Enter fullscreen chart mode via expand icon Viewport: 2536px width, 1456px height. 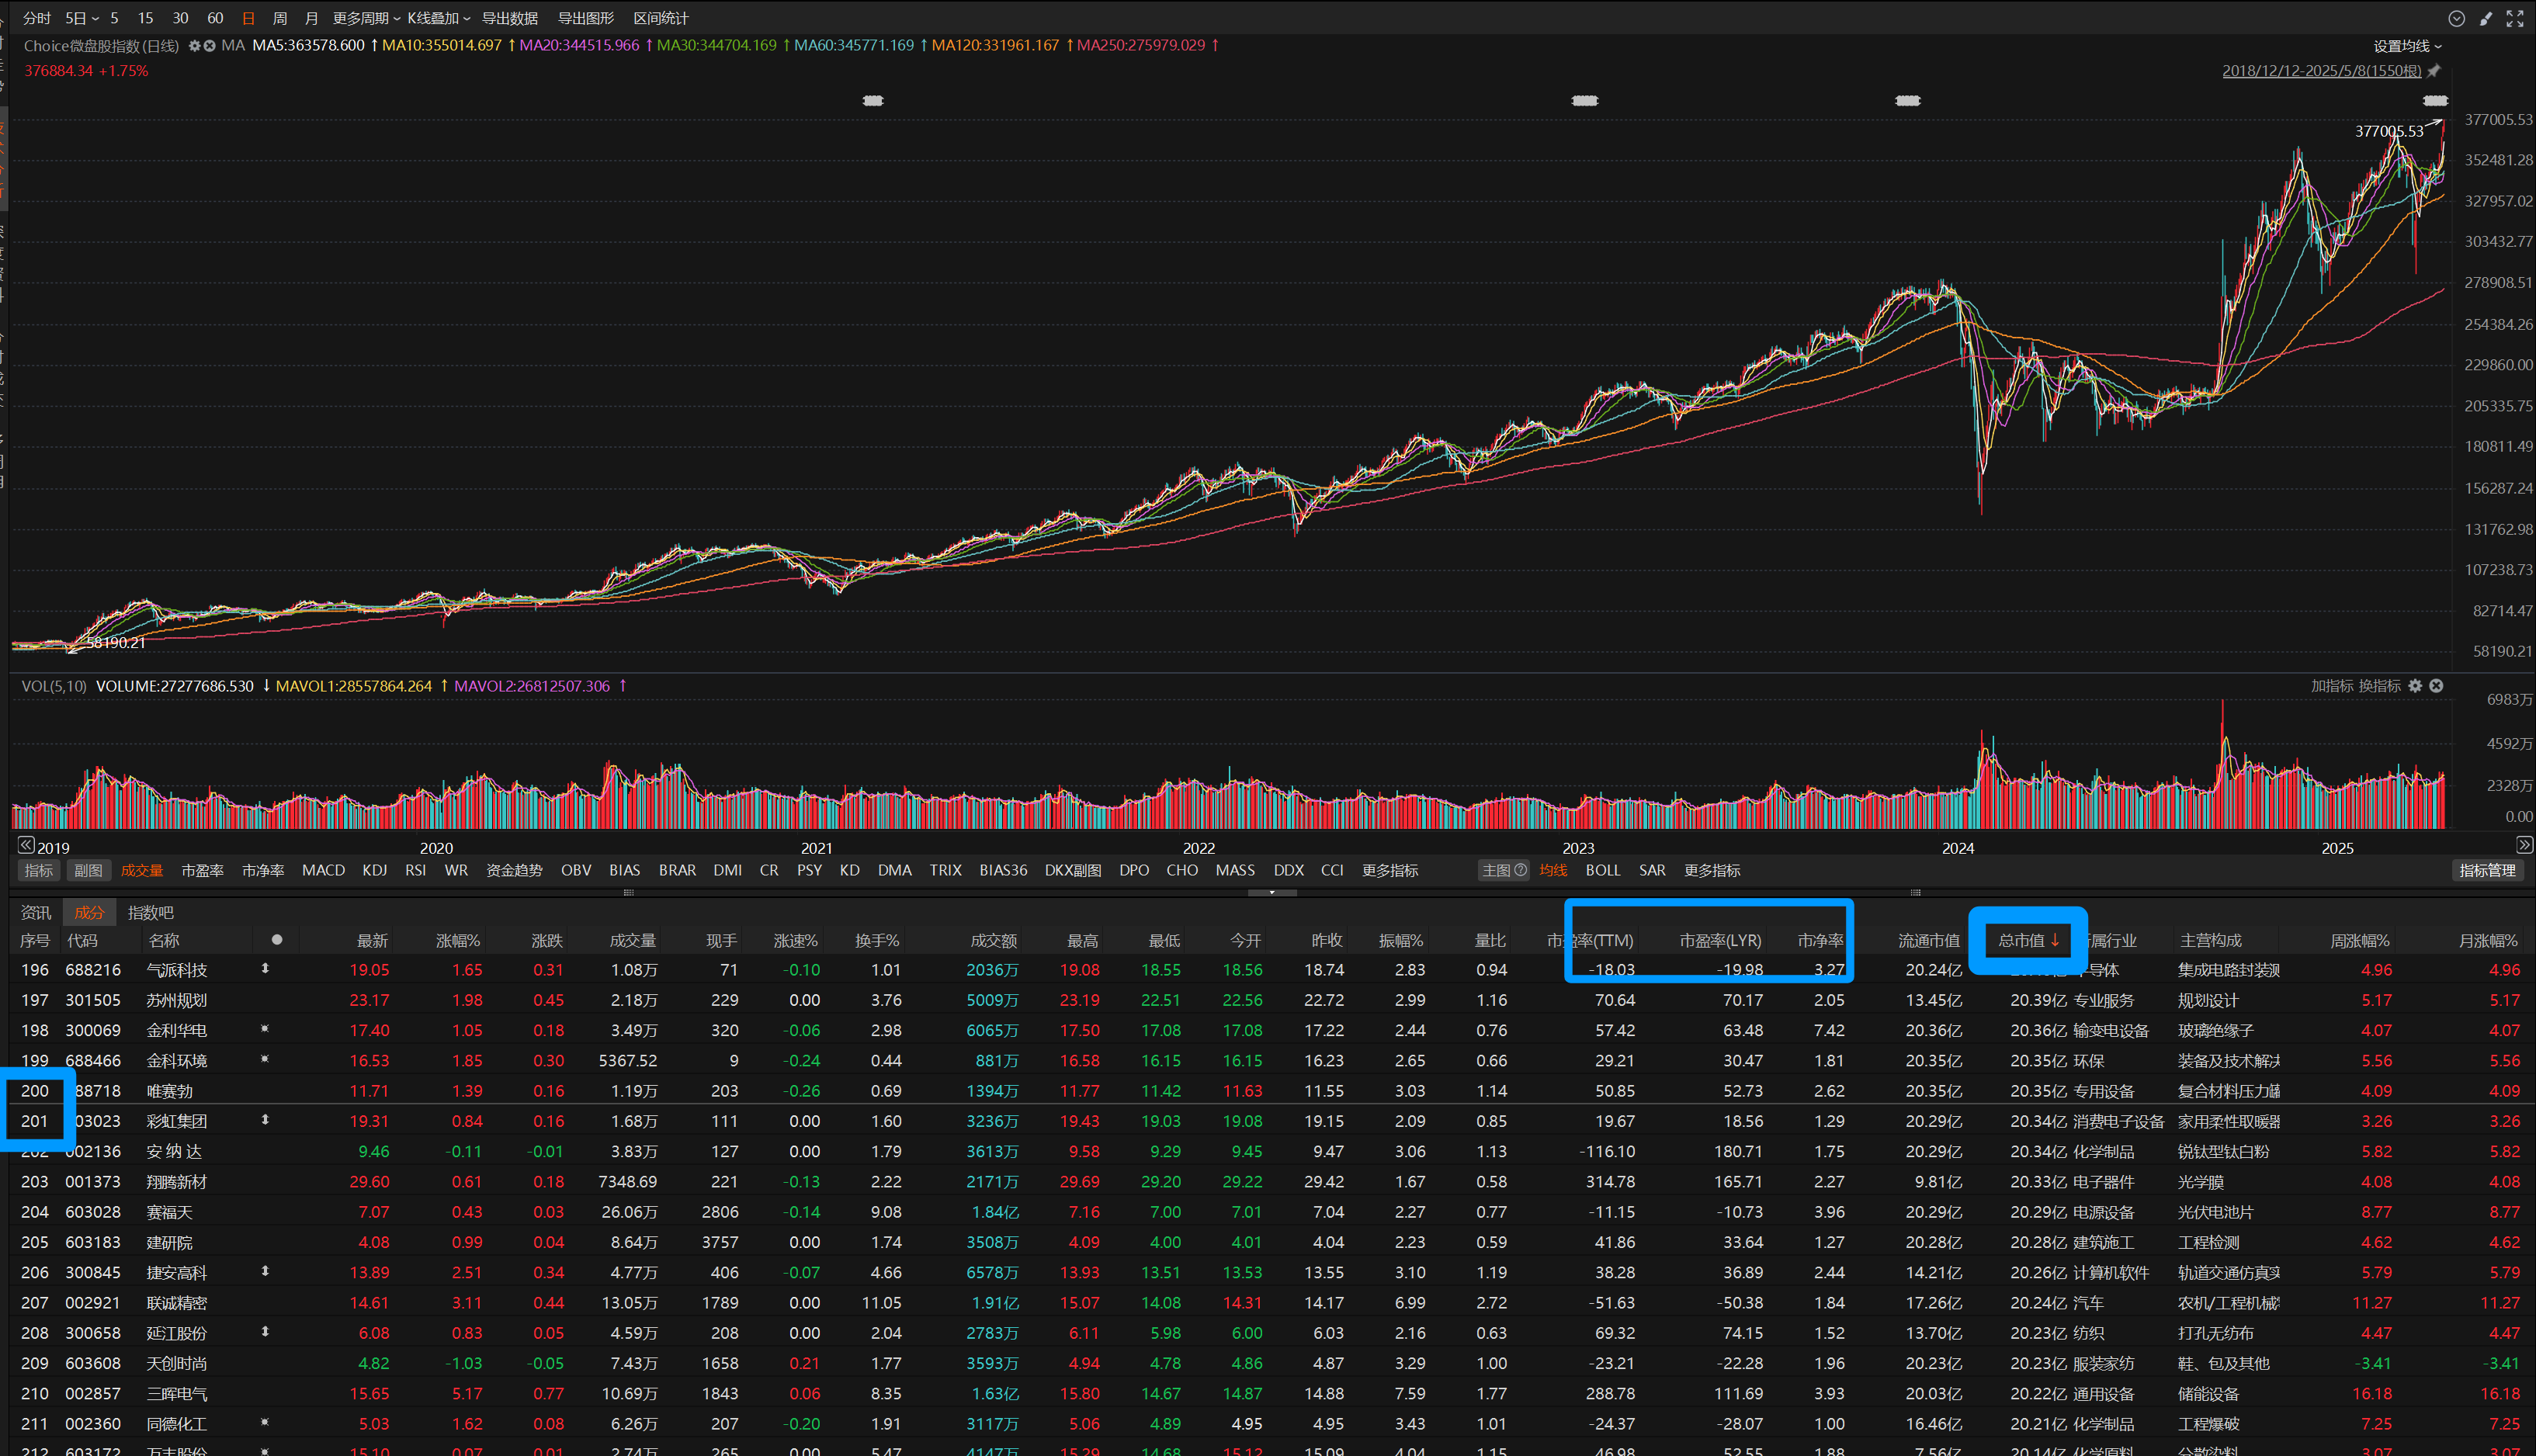point(2514,19)
